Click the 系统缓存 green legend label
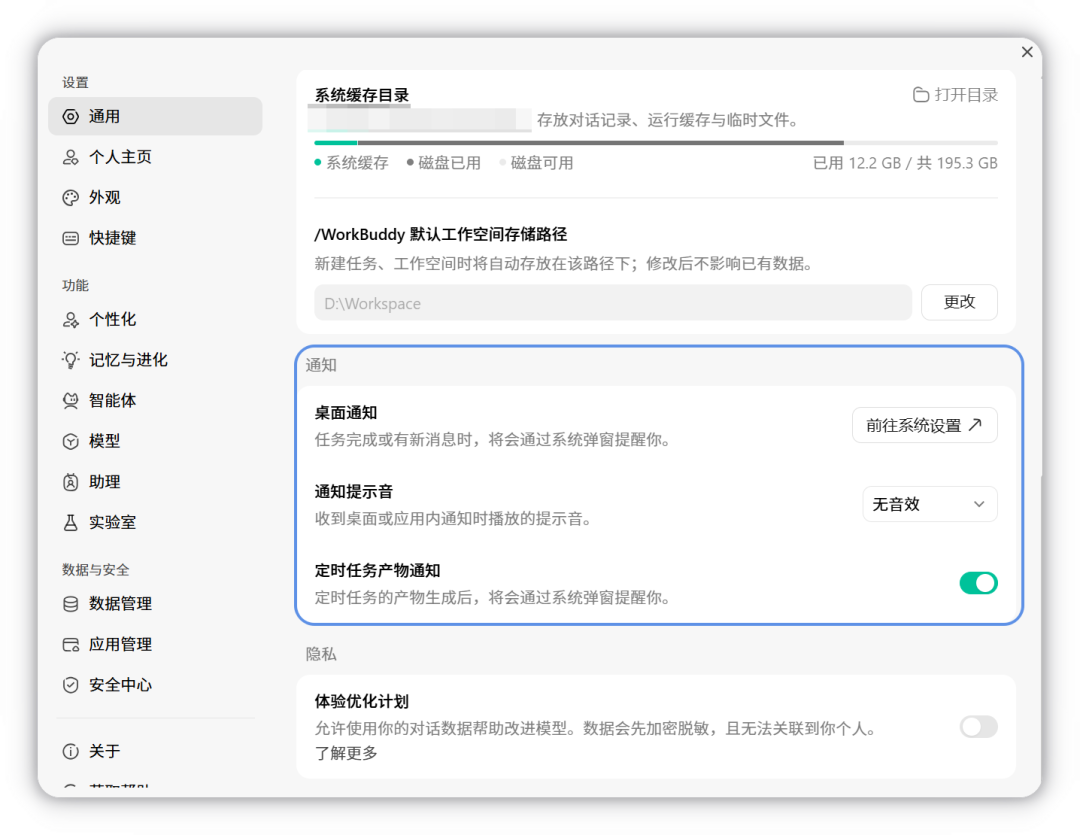 click(x=351, y=163)
